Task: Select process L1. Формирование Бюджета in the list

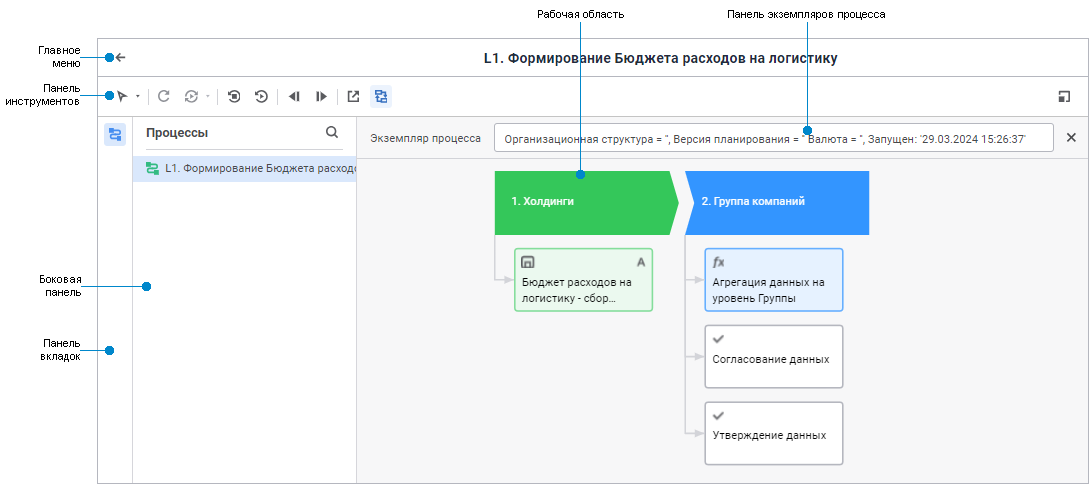Action: (x=244, y=168)
